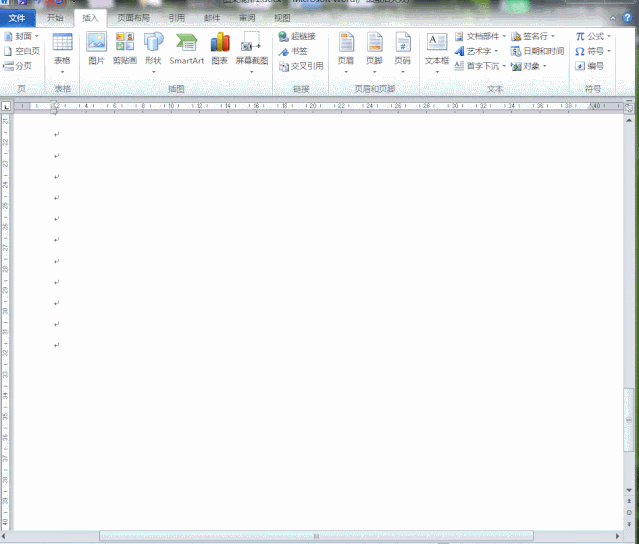Select the 插入 ribbon tab

90,18
